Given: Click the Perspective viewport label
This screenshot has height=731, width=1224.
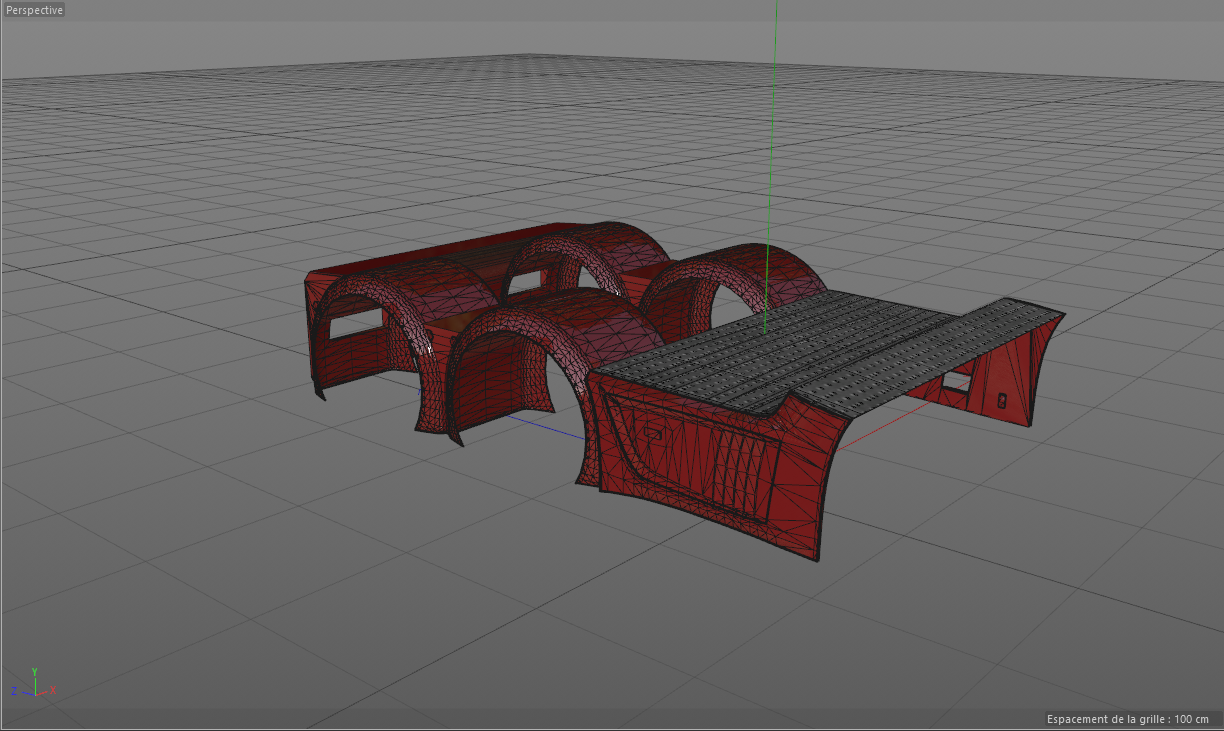Looking at the screenshot, I should (x=34, y=10).
